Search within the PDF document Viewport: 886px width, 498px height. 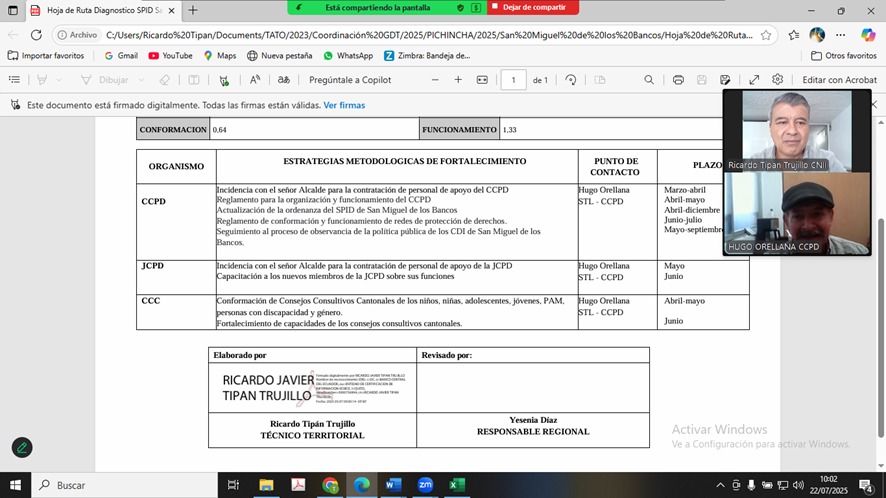649,80
